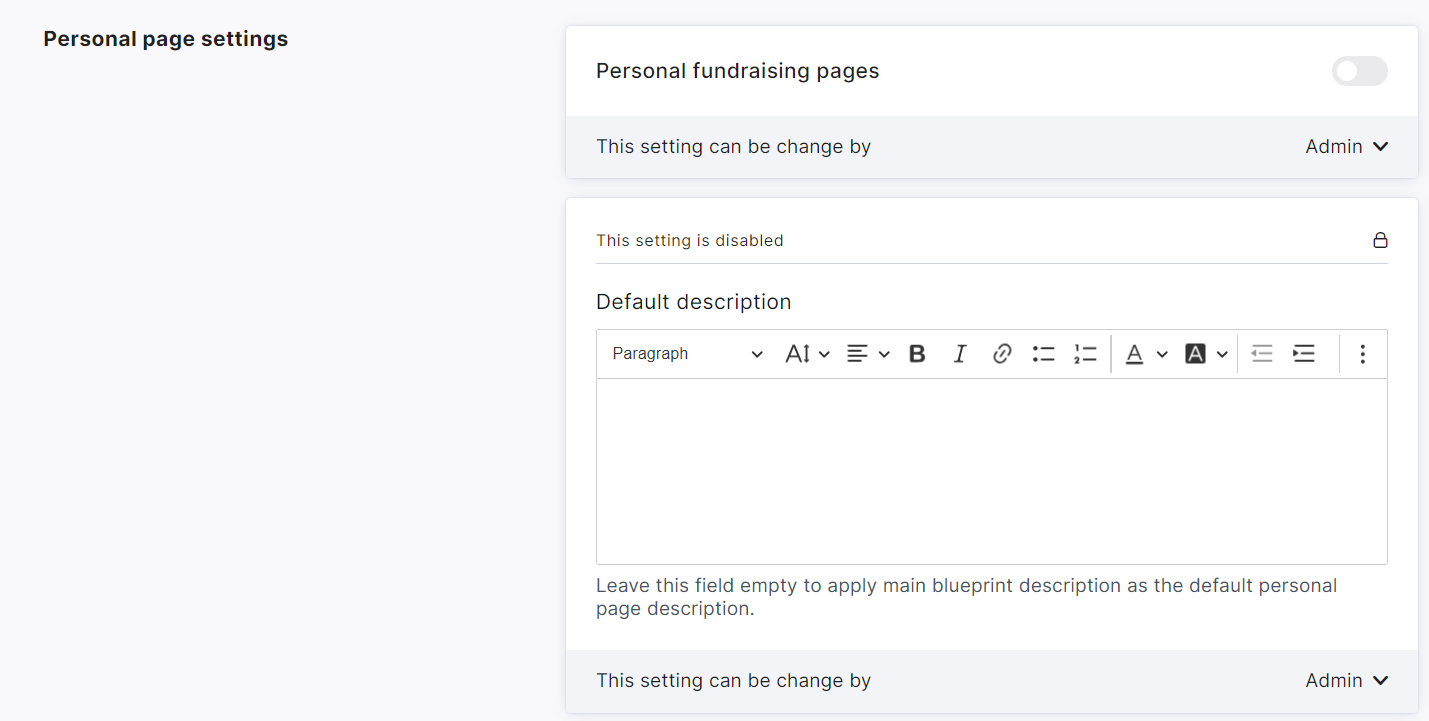Open the text alignment dropdown
Screen dimensions: 1429x721
pyautogui.click(x=867, y=354)
